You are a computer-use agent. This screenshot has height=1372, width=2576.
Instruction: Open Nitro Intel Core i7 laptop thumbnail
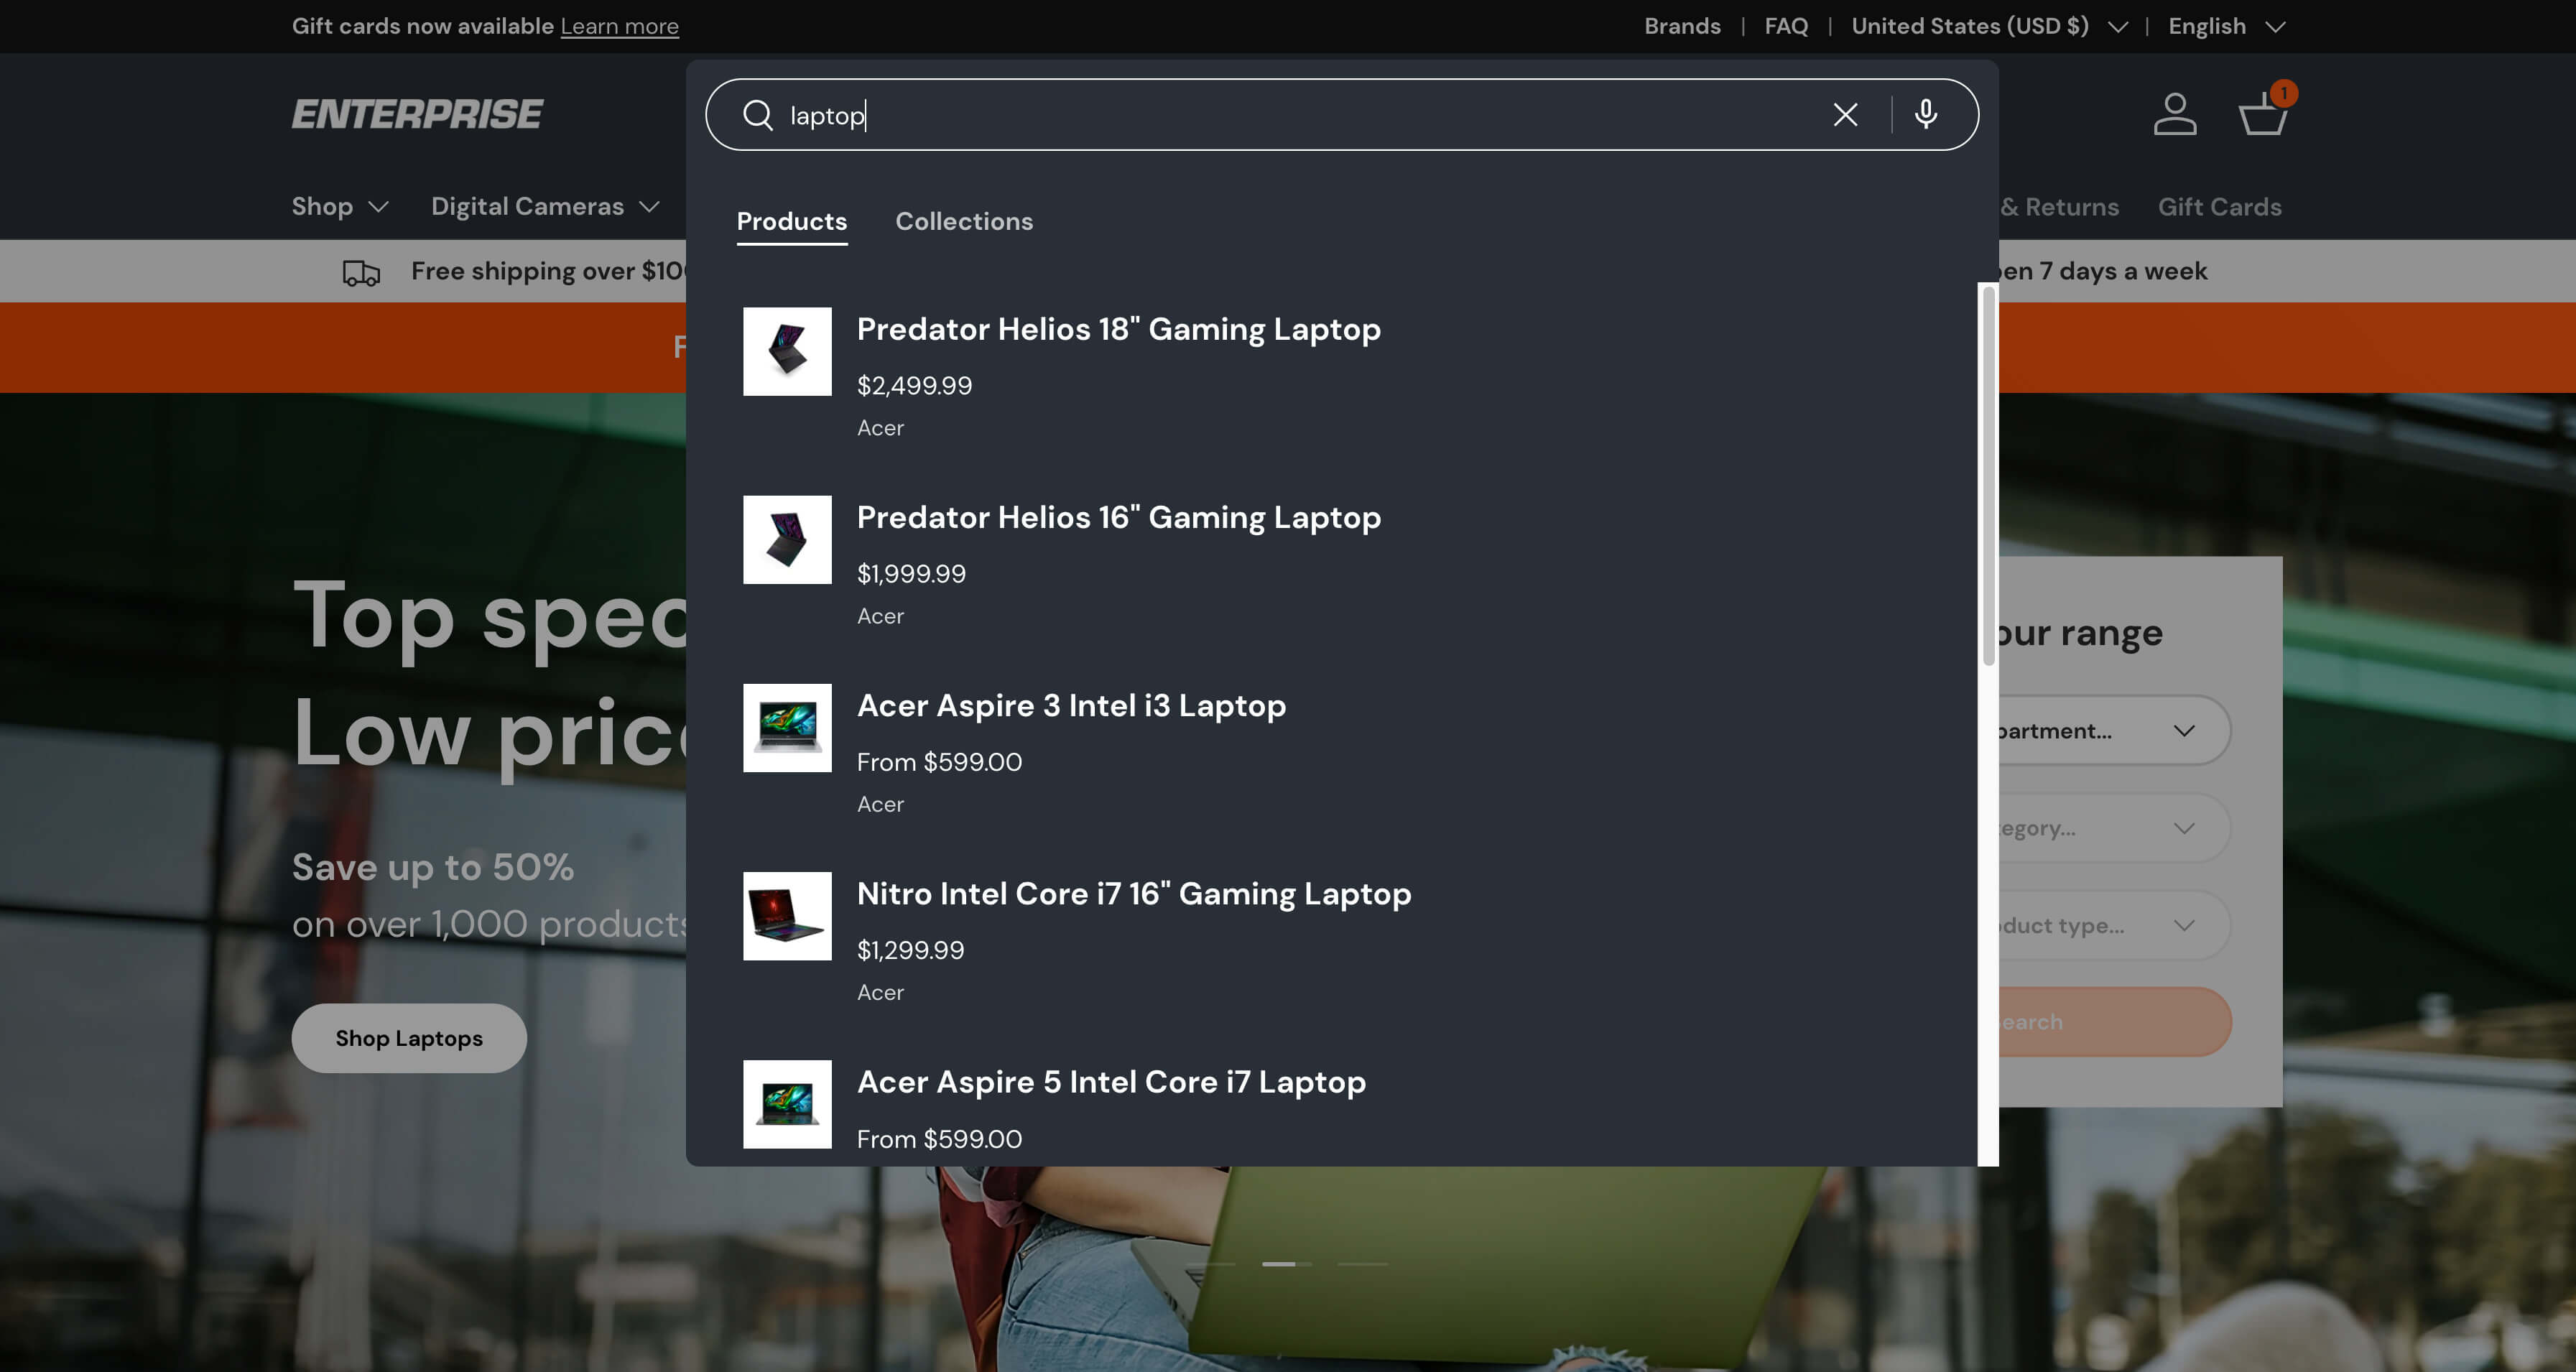787,915
